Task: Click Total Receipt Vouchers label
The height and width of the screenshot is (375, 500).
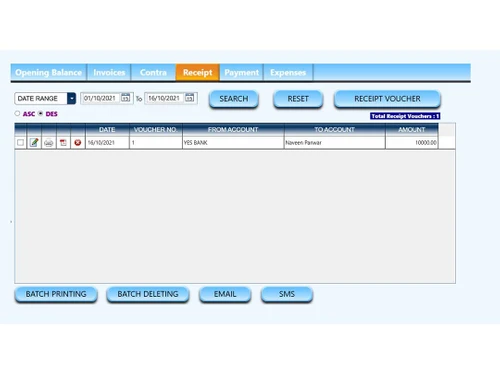Action: 405,116
